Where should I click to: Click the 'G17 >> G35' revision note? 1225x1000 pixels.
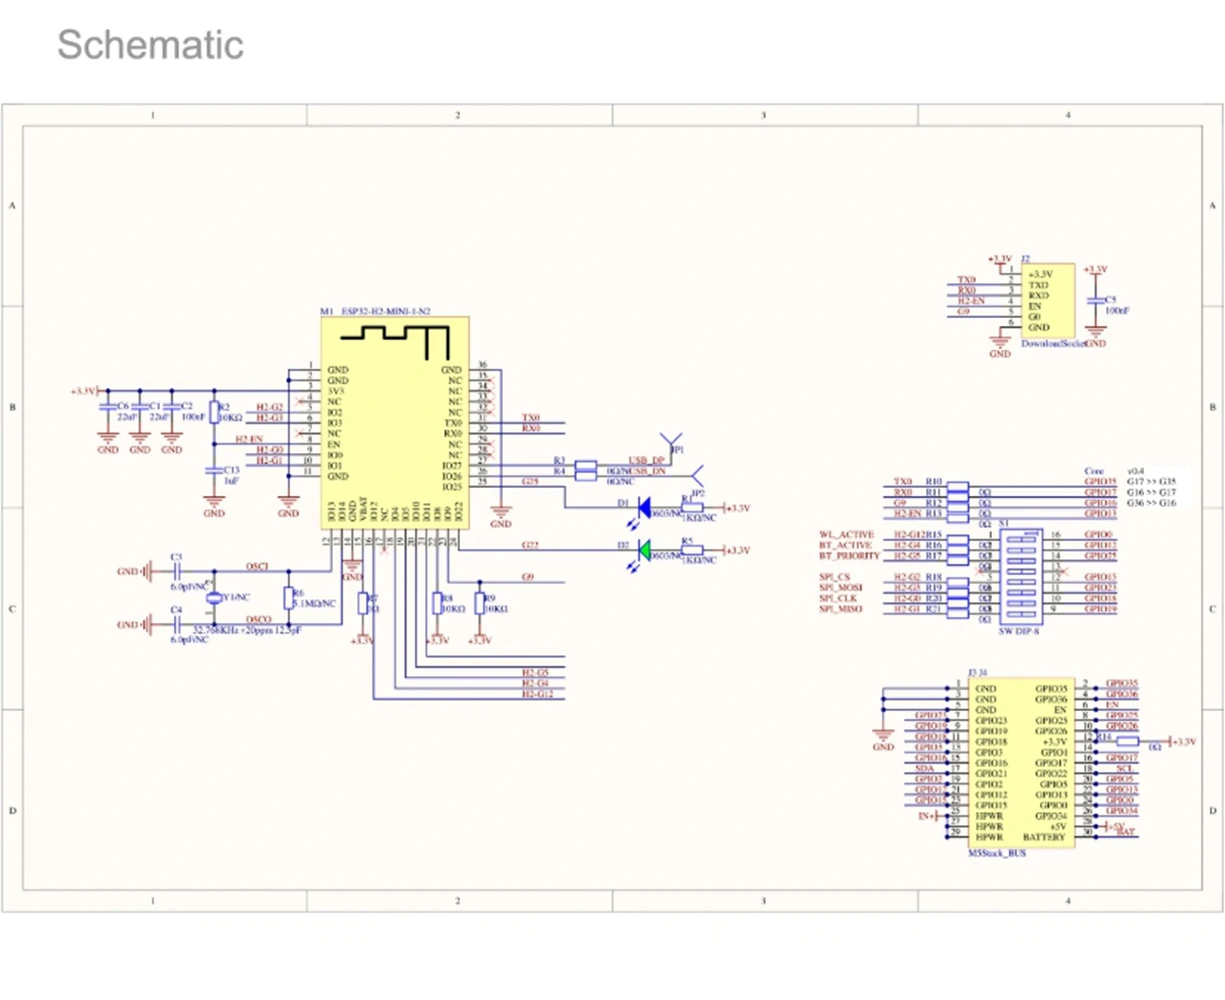click(1151, 481)
